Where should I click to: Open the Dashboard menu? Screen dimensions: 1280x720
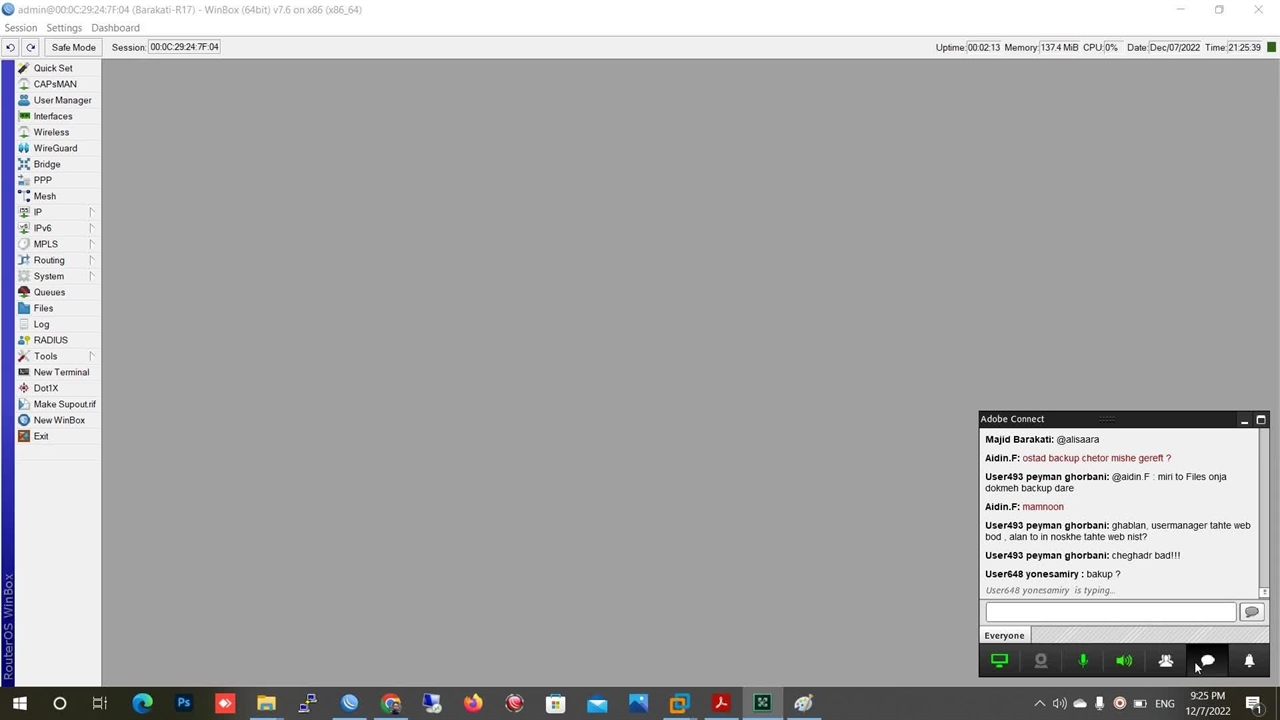pos(115,28)
